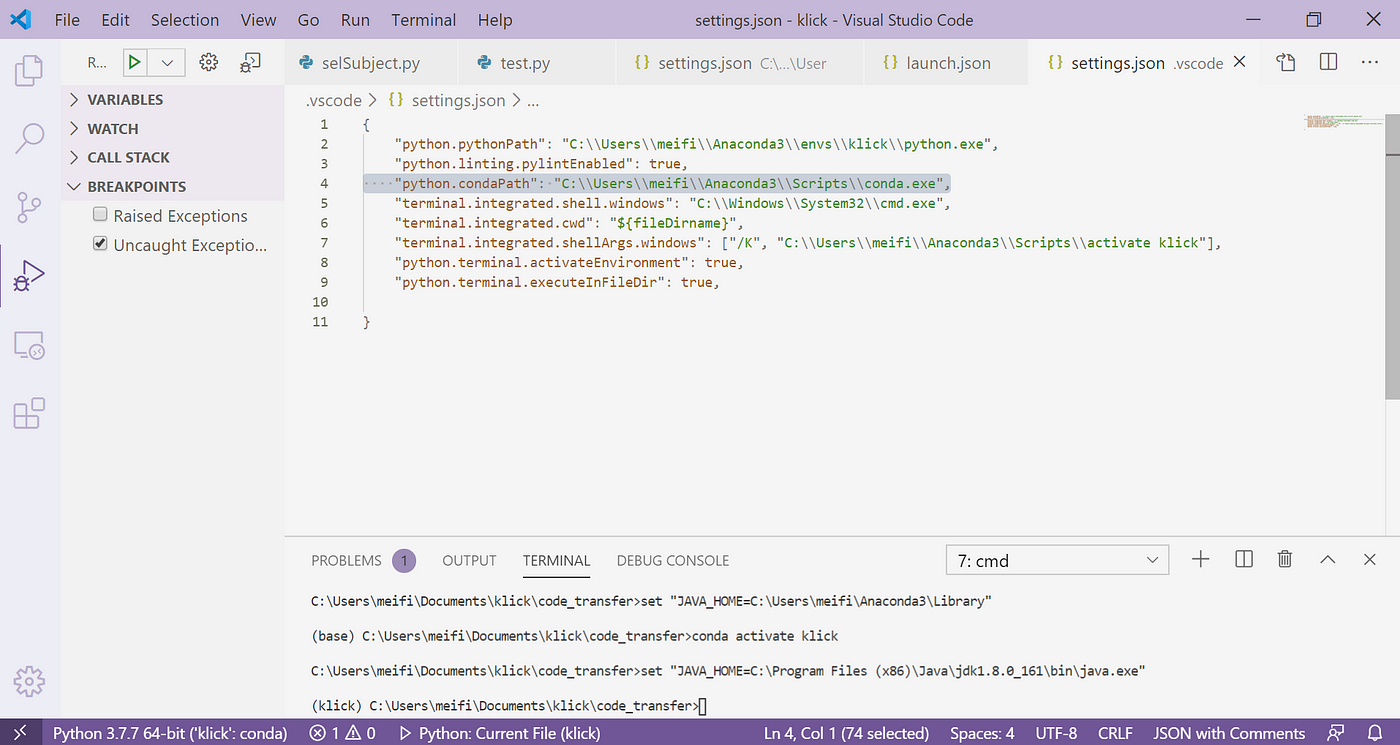This screenshot has width=1400, height=745.
Task: Close the .vscode settings.json tab
Action: (1240, 62)
